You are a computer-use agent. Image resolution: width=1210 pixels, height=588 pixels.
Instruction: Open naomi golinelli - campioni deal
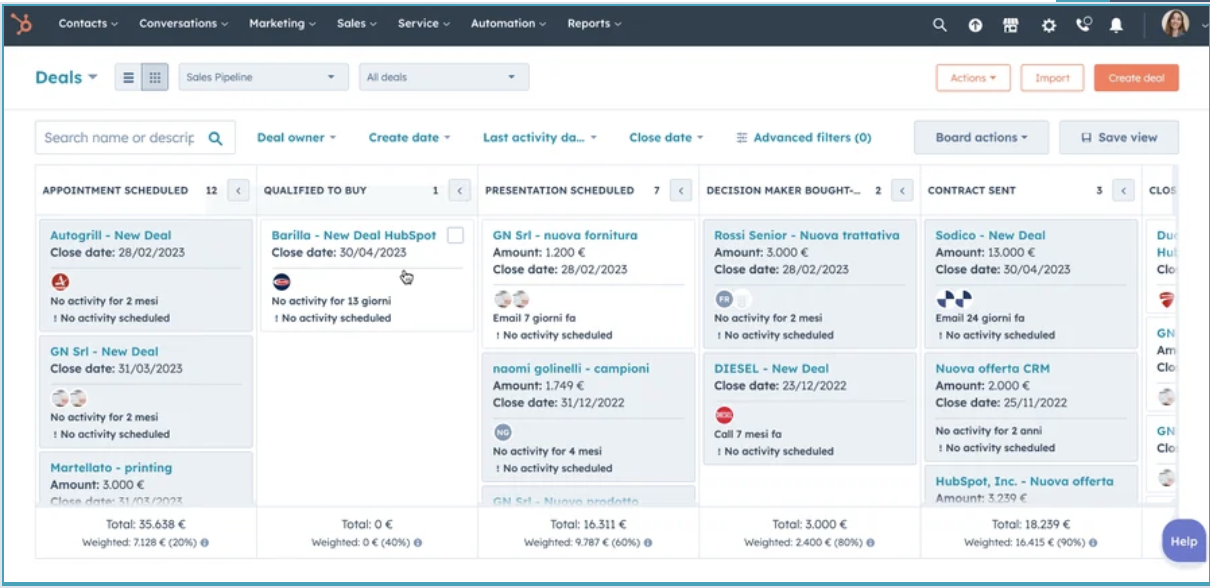571,369
